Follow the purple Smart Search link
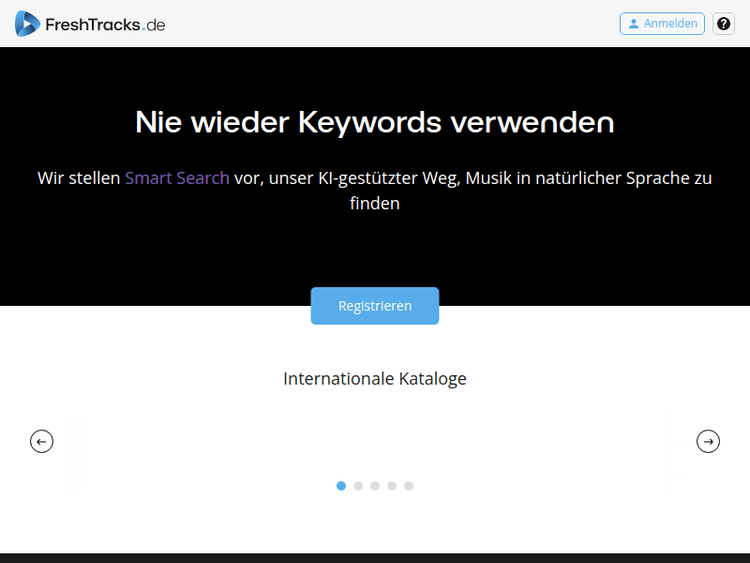This screenshot has height=563, width=750. click(x=177, y=178)
